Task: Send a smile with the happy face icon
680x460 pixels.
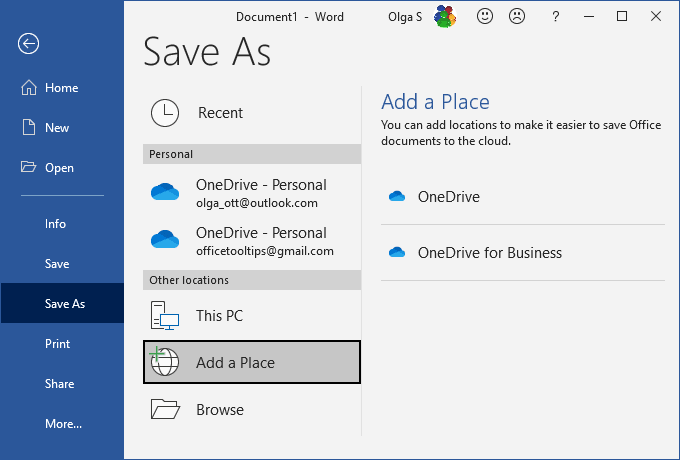Action: coord(485,16)
